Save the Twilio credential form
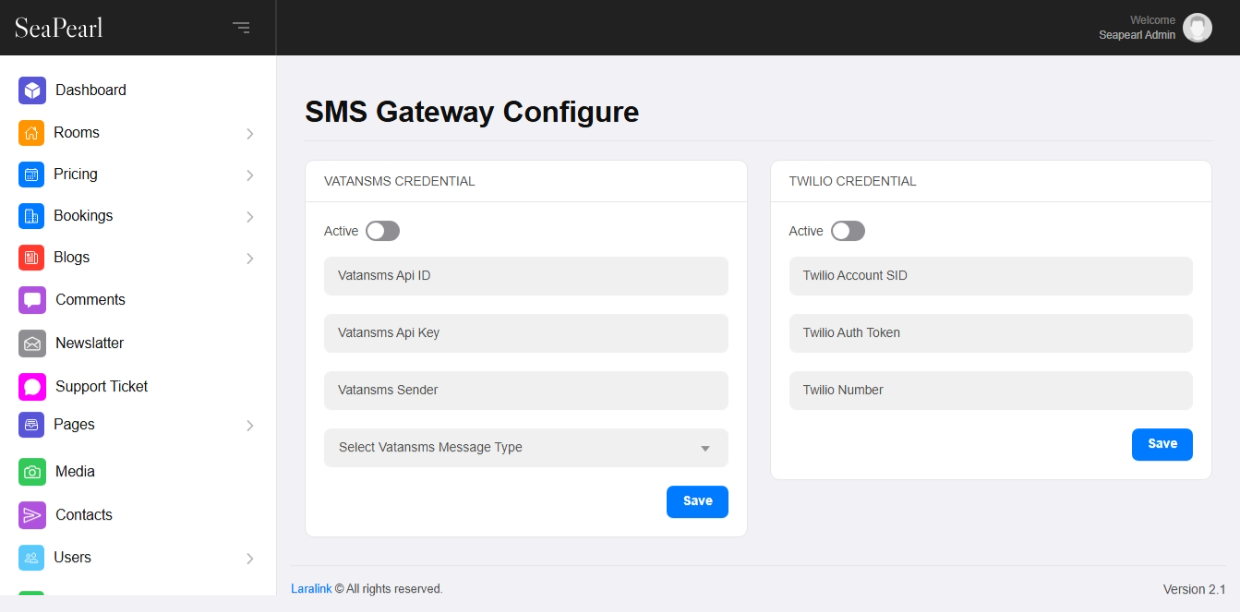The width and height of the screenshot is (1240, 612). [1162, 444]
